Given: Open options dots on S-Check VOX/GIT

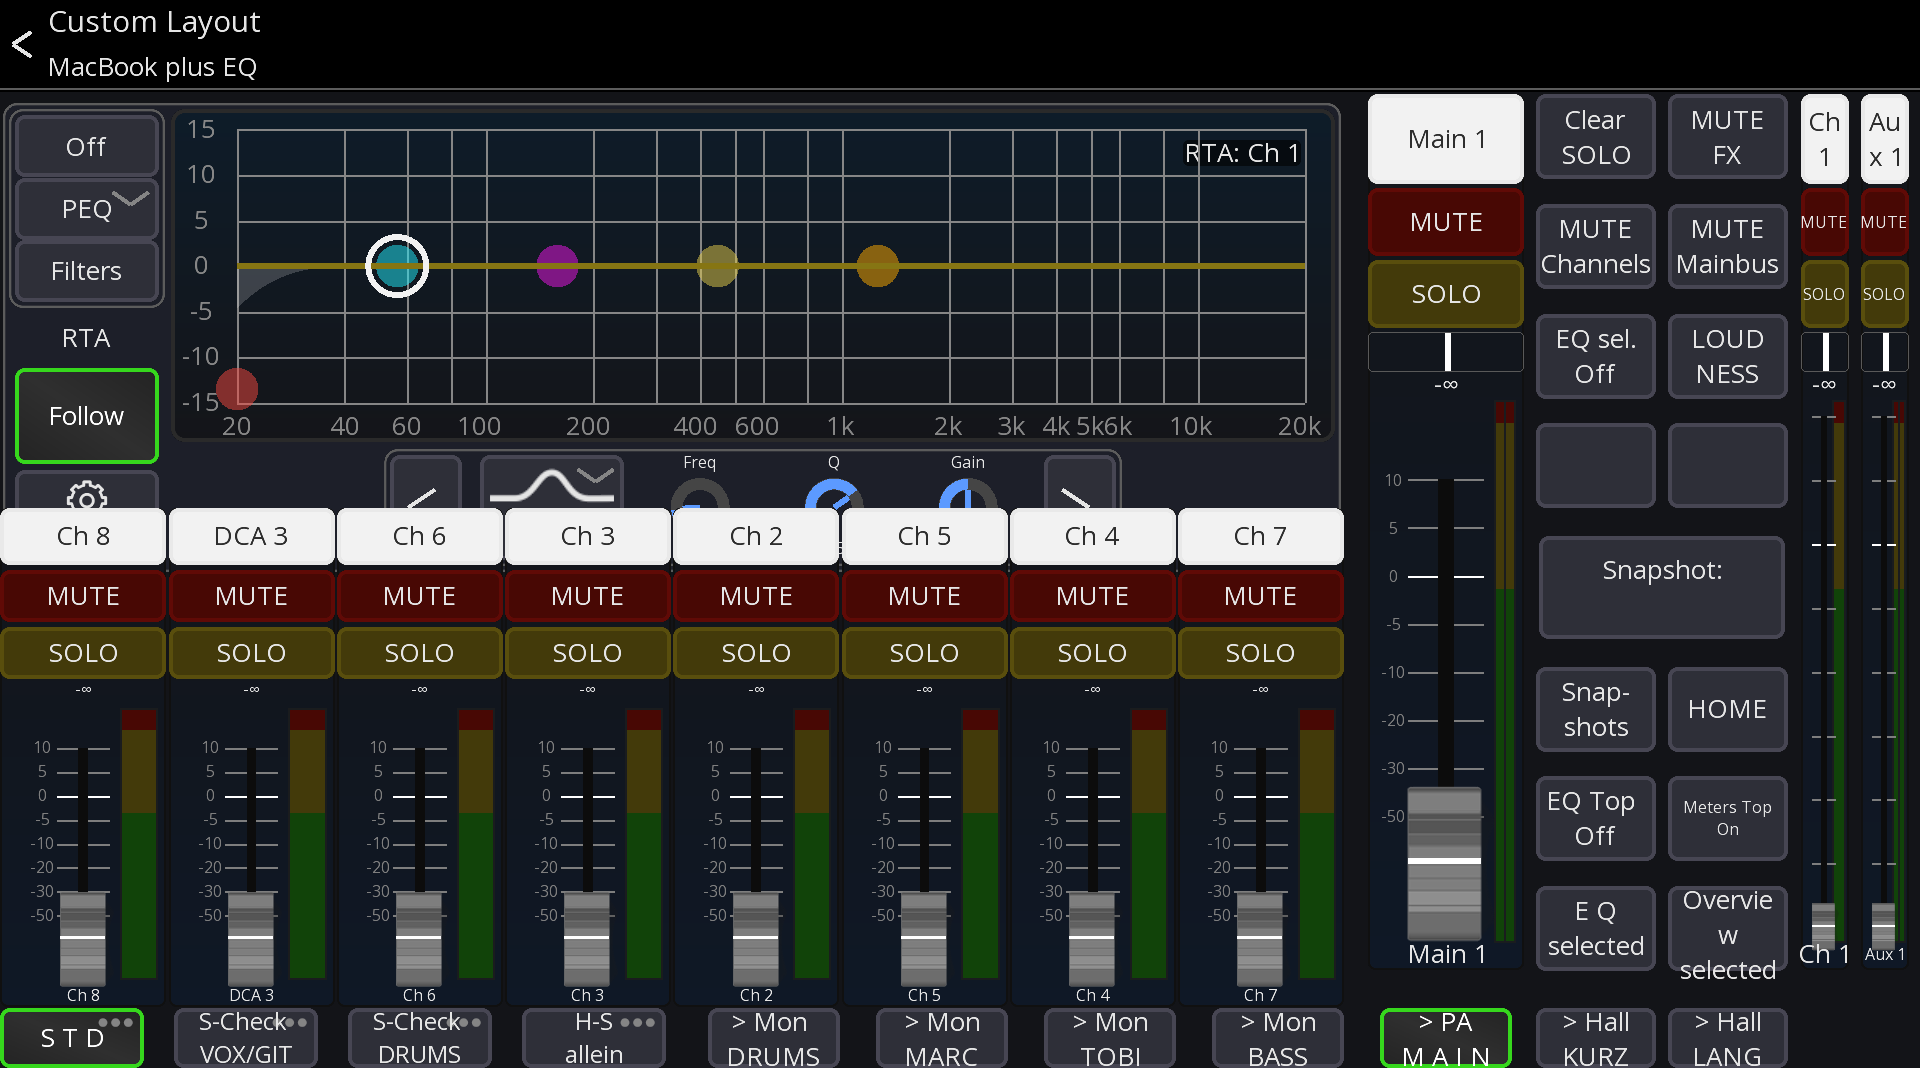Looking at the screenshot, I should click(290, 1022).
